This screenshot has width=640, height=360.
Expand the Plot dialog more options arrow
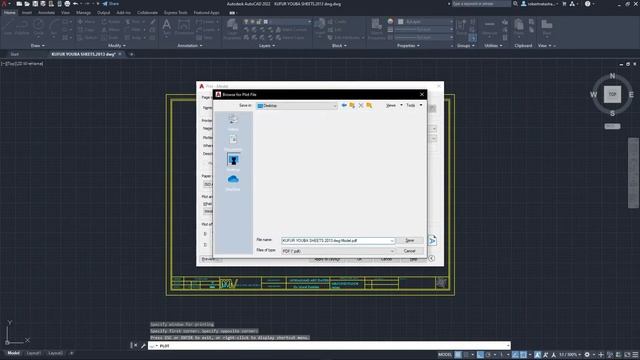click(431, 258)
